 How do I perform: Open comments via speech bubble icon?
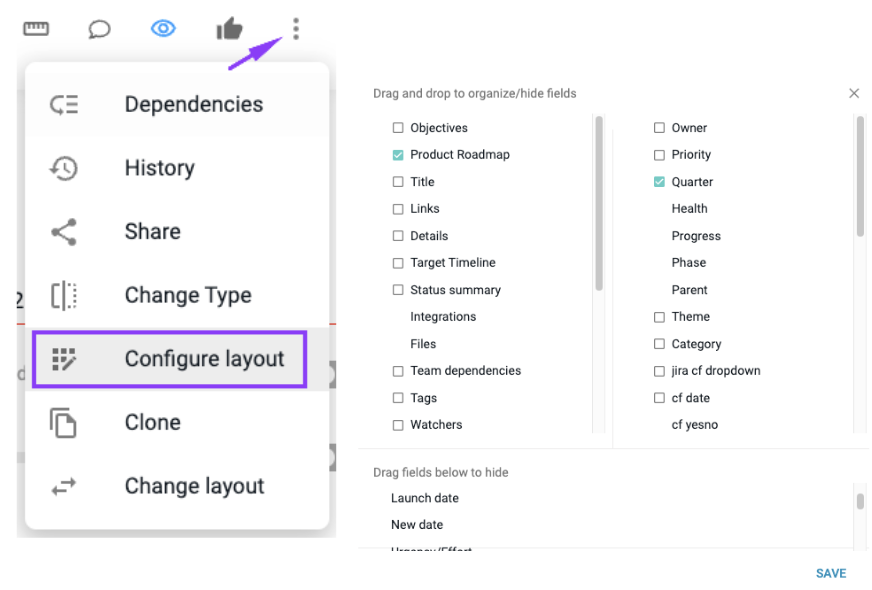click(99, 29)
